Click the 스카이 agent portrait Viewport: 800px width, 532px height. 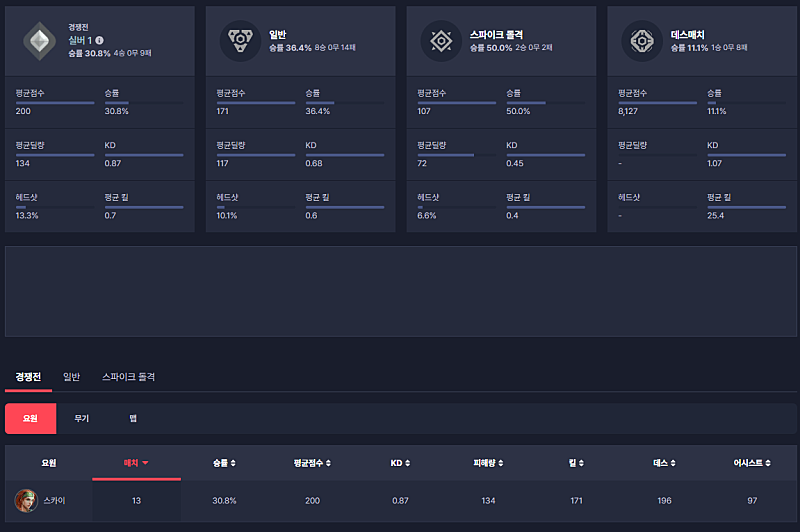[26, 500]
